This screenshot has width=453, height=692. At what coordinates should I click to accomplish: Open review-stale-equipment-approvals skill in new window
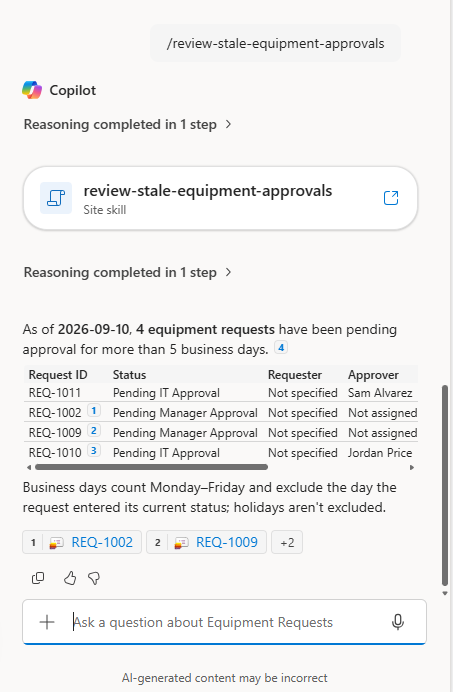(391, 198)
